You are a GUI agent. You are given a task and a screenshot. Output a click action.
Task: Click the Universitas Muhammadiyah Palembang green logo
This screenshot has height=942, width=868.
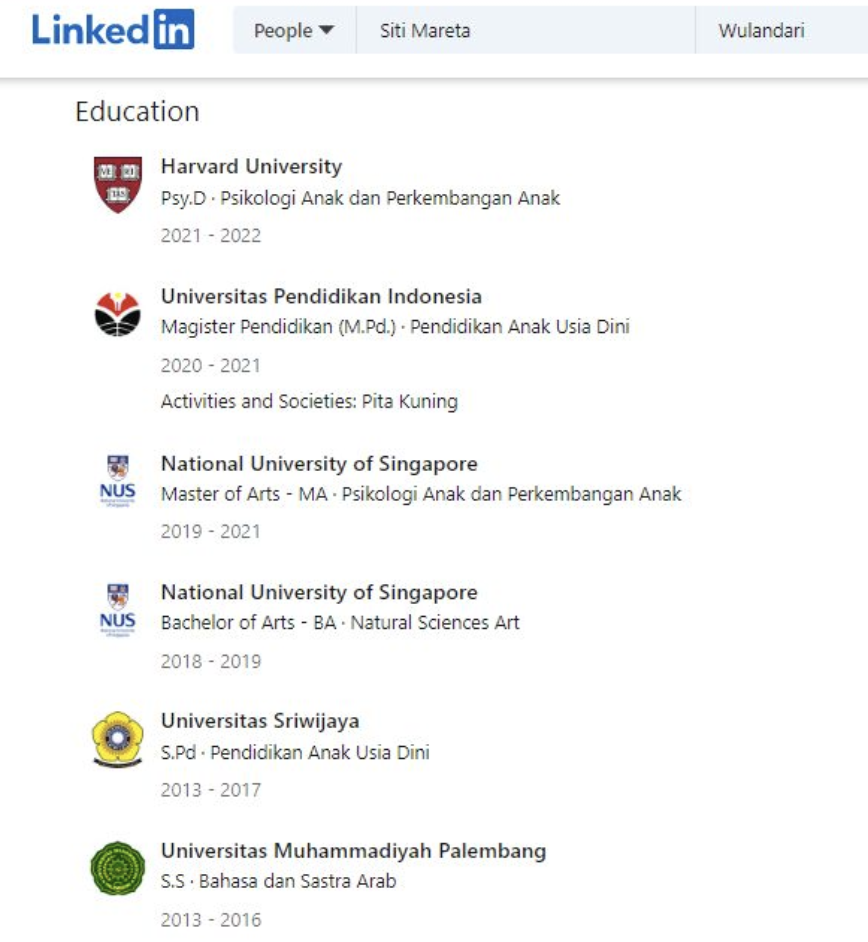pyautogui.click(x=118, y=868)
